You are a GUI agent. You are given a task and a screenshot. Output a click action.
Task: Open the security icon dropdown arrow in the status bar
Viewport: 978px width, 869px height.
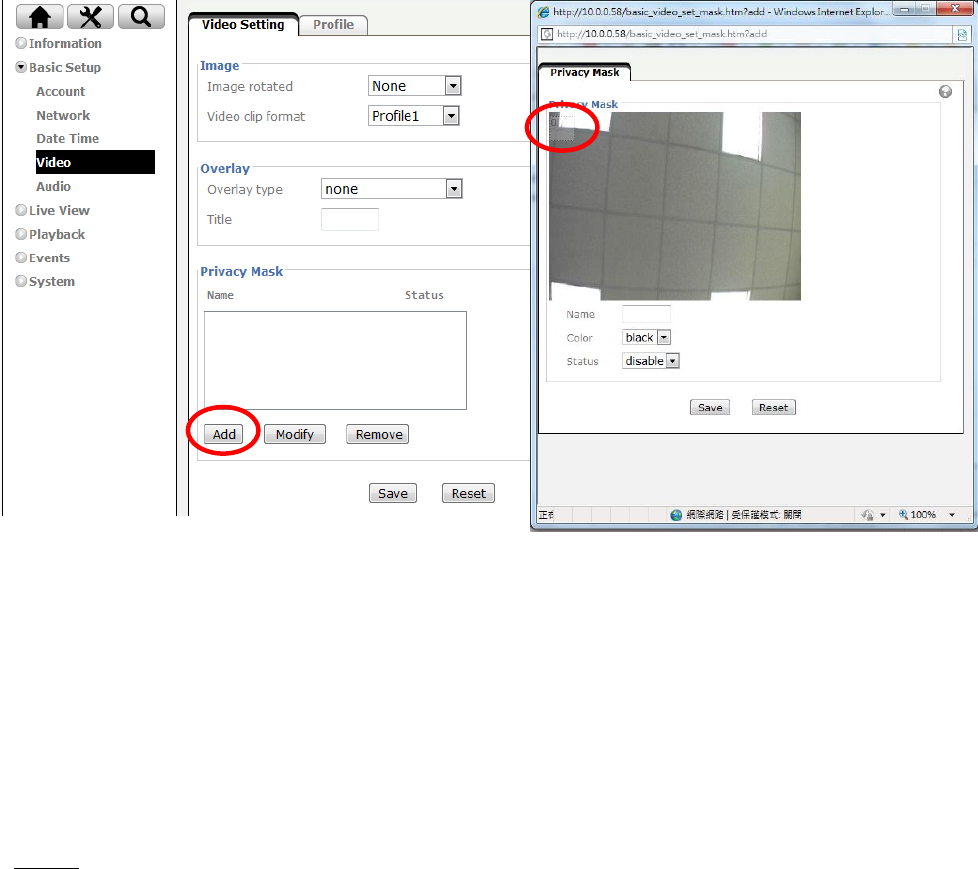tap(883, 515)
